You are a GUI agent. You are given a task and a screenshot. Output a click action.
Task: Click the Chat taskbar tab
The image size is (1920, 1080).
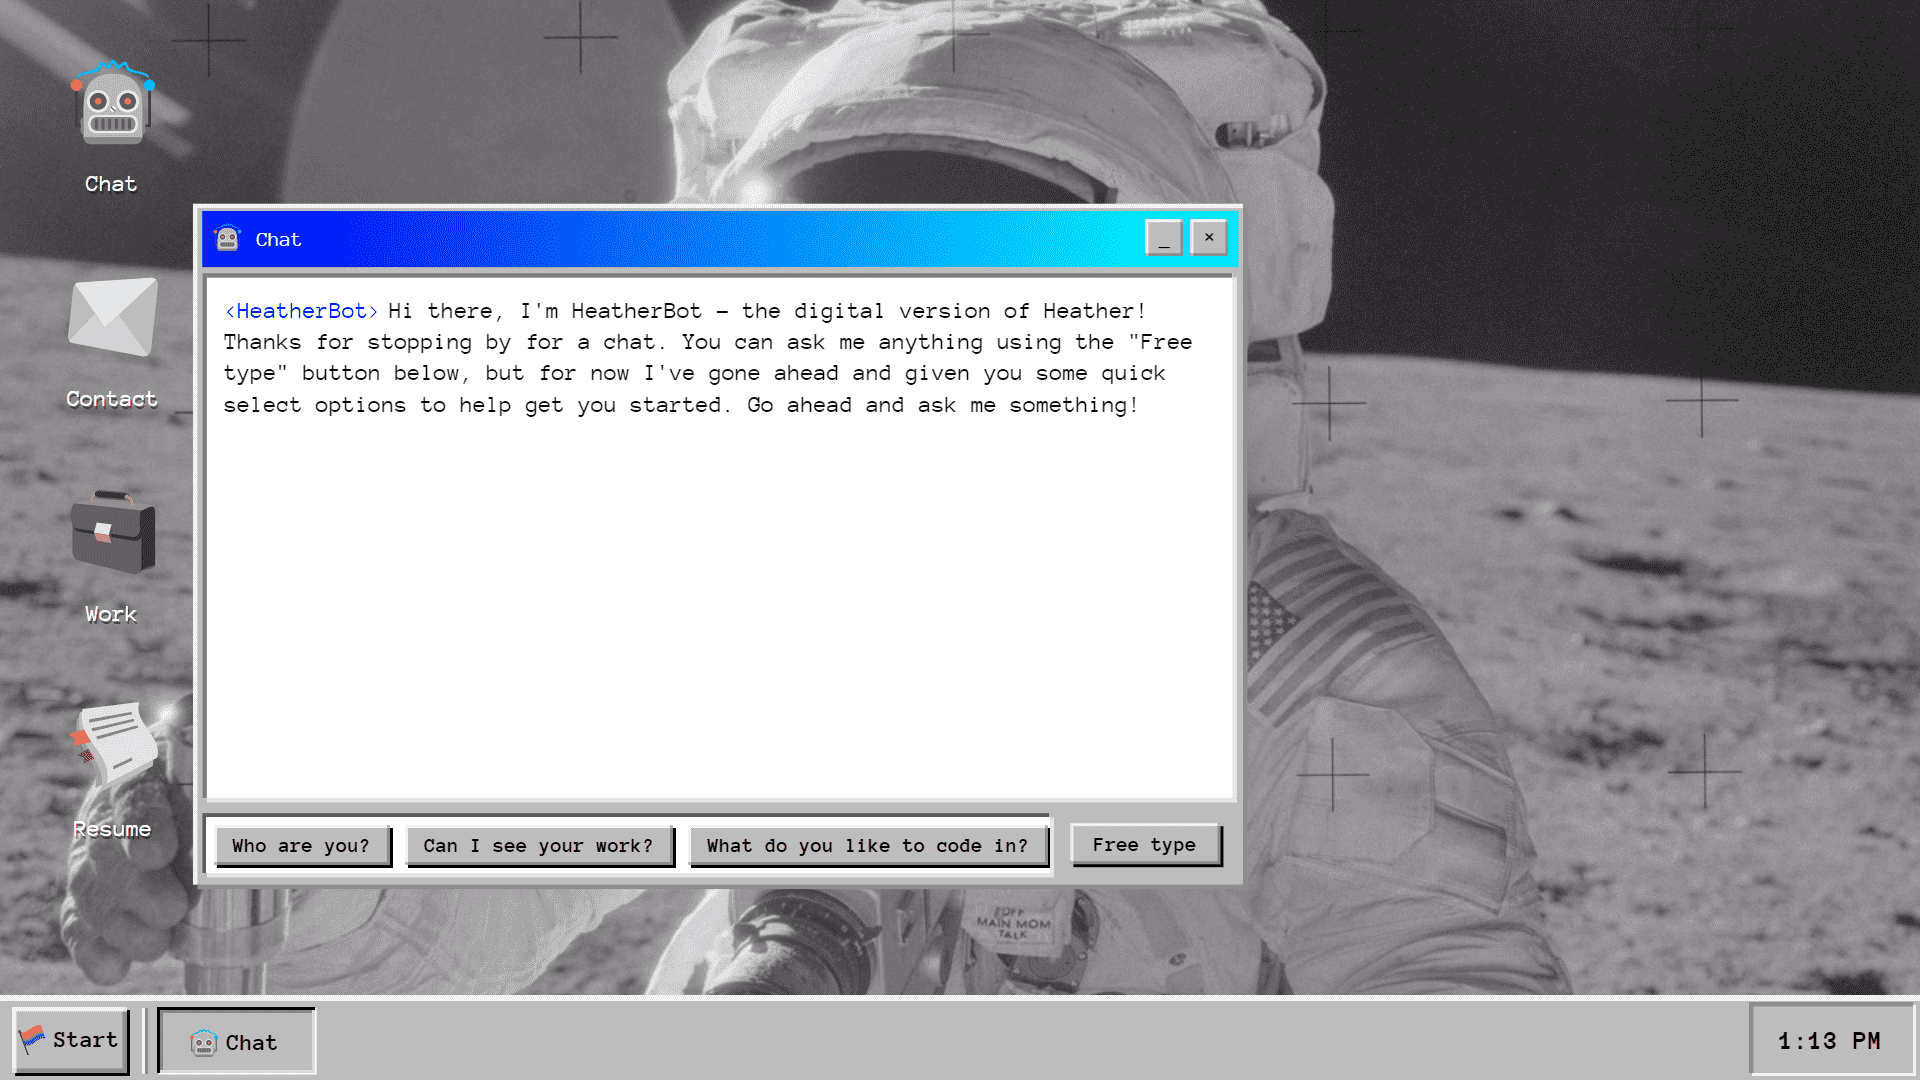pyautogui.click(x=236, y=1040)
